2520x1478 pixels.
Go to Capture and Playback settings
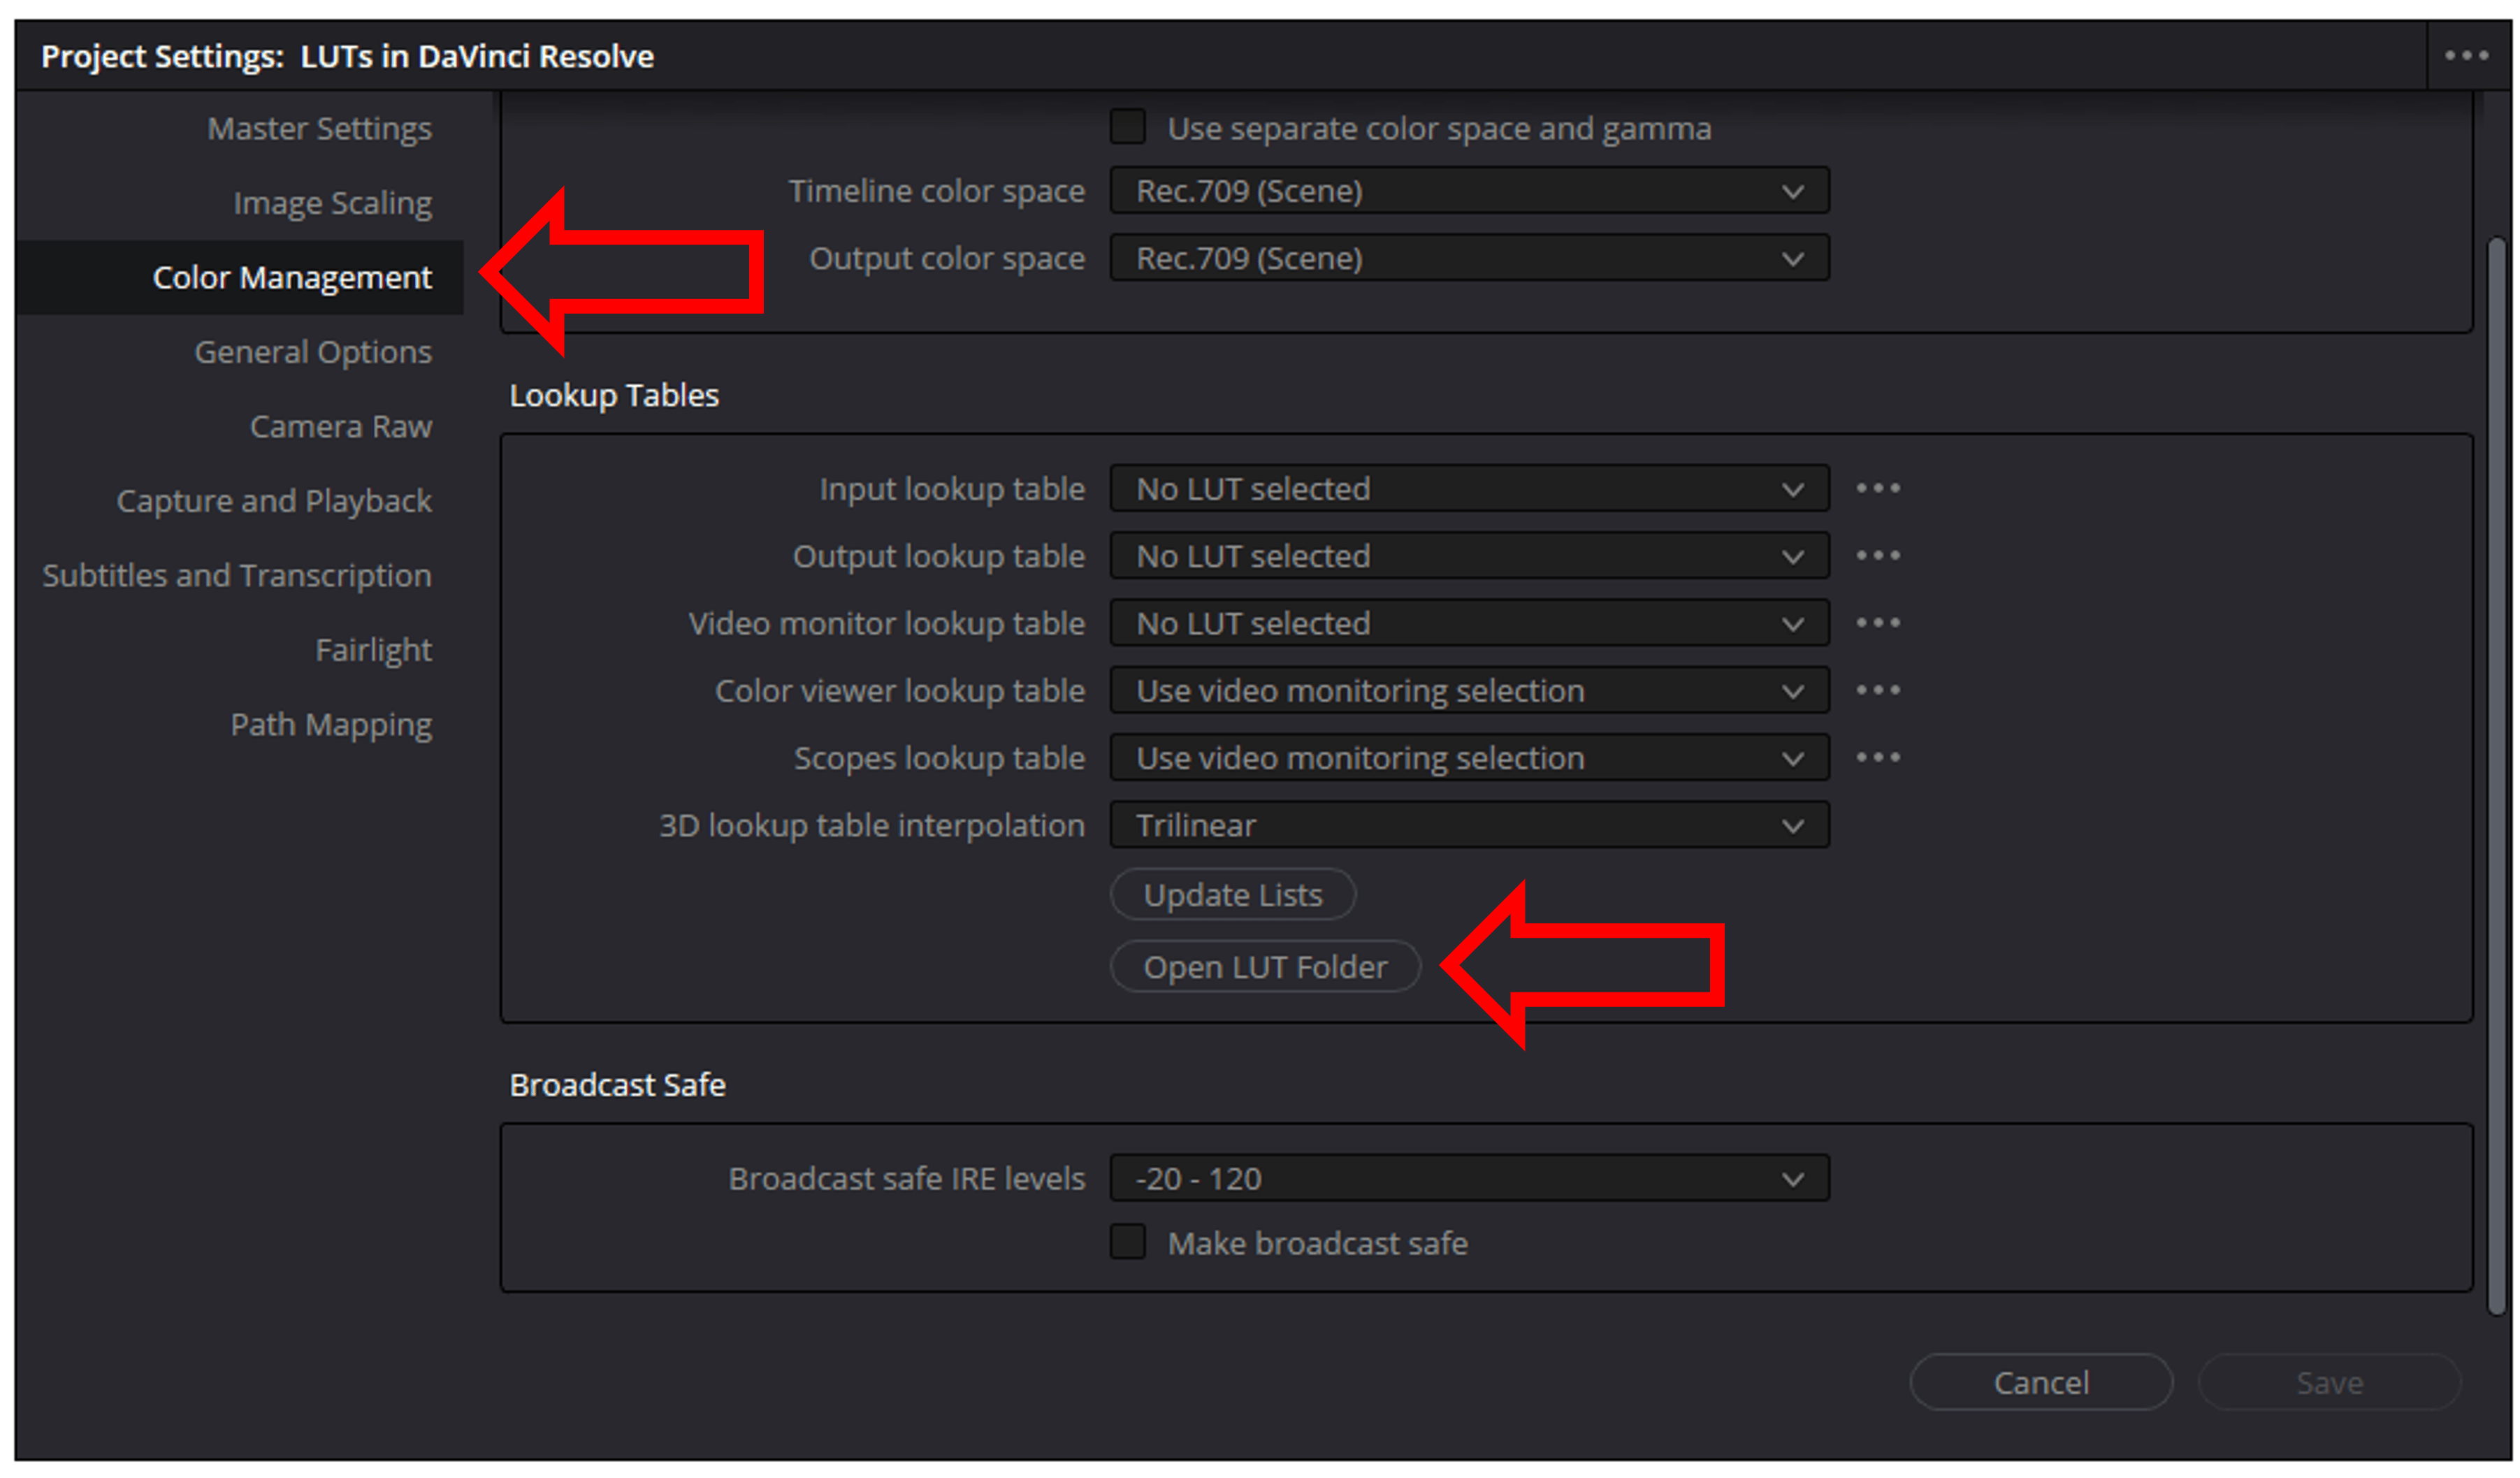274,501
